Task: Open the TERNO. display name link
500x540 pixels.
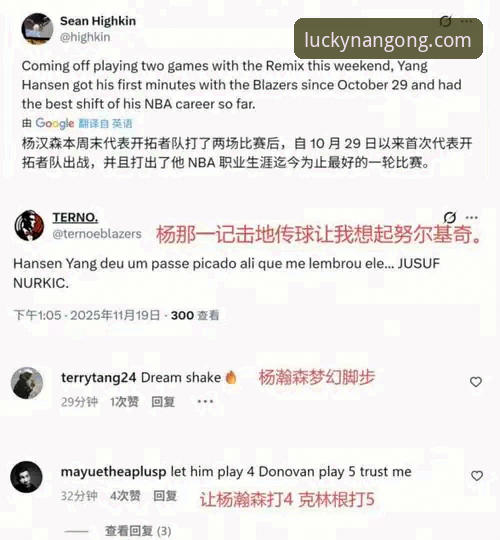Action: click(x=75, y=217)
